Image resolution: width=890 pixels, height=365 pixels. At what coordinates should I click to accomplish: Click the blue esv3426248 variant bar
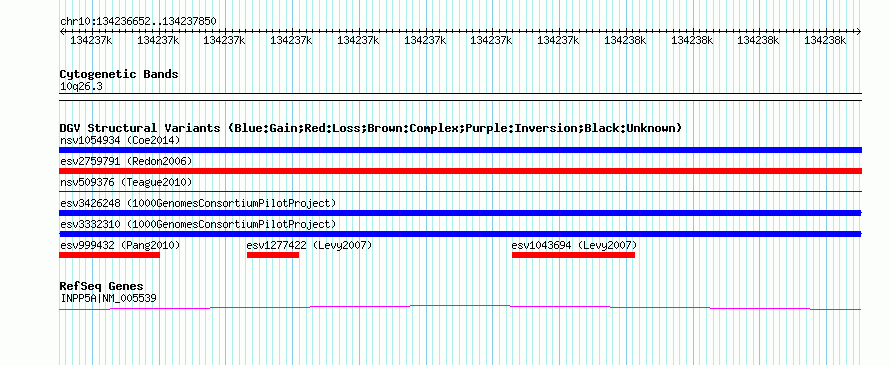(460, 213)
